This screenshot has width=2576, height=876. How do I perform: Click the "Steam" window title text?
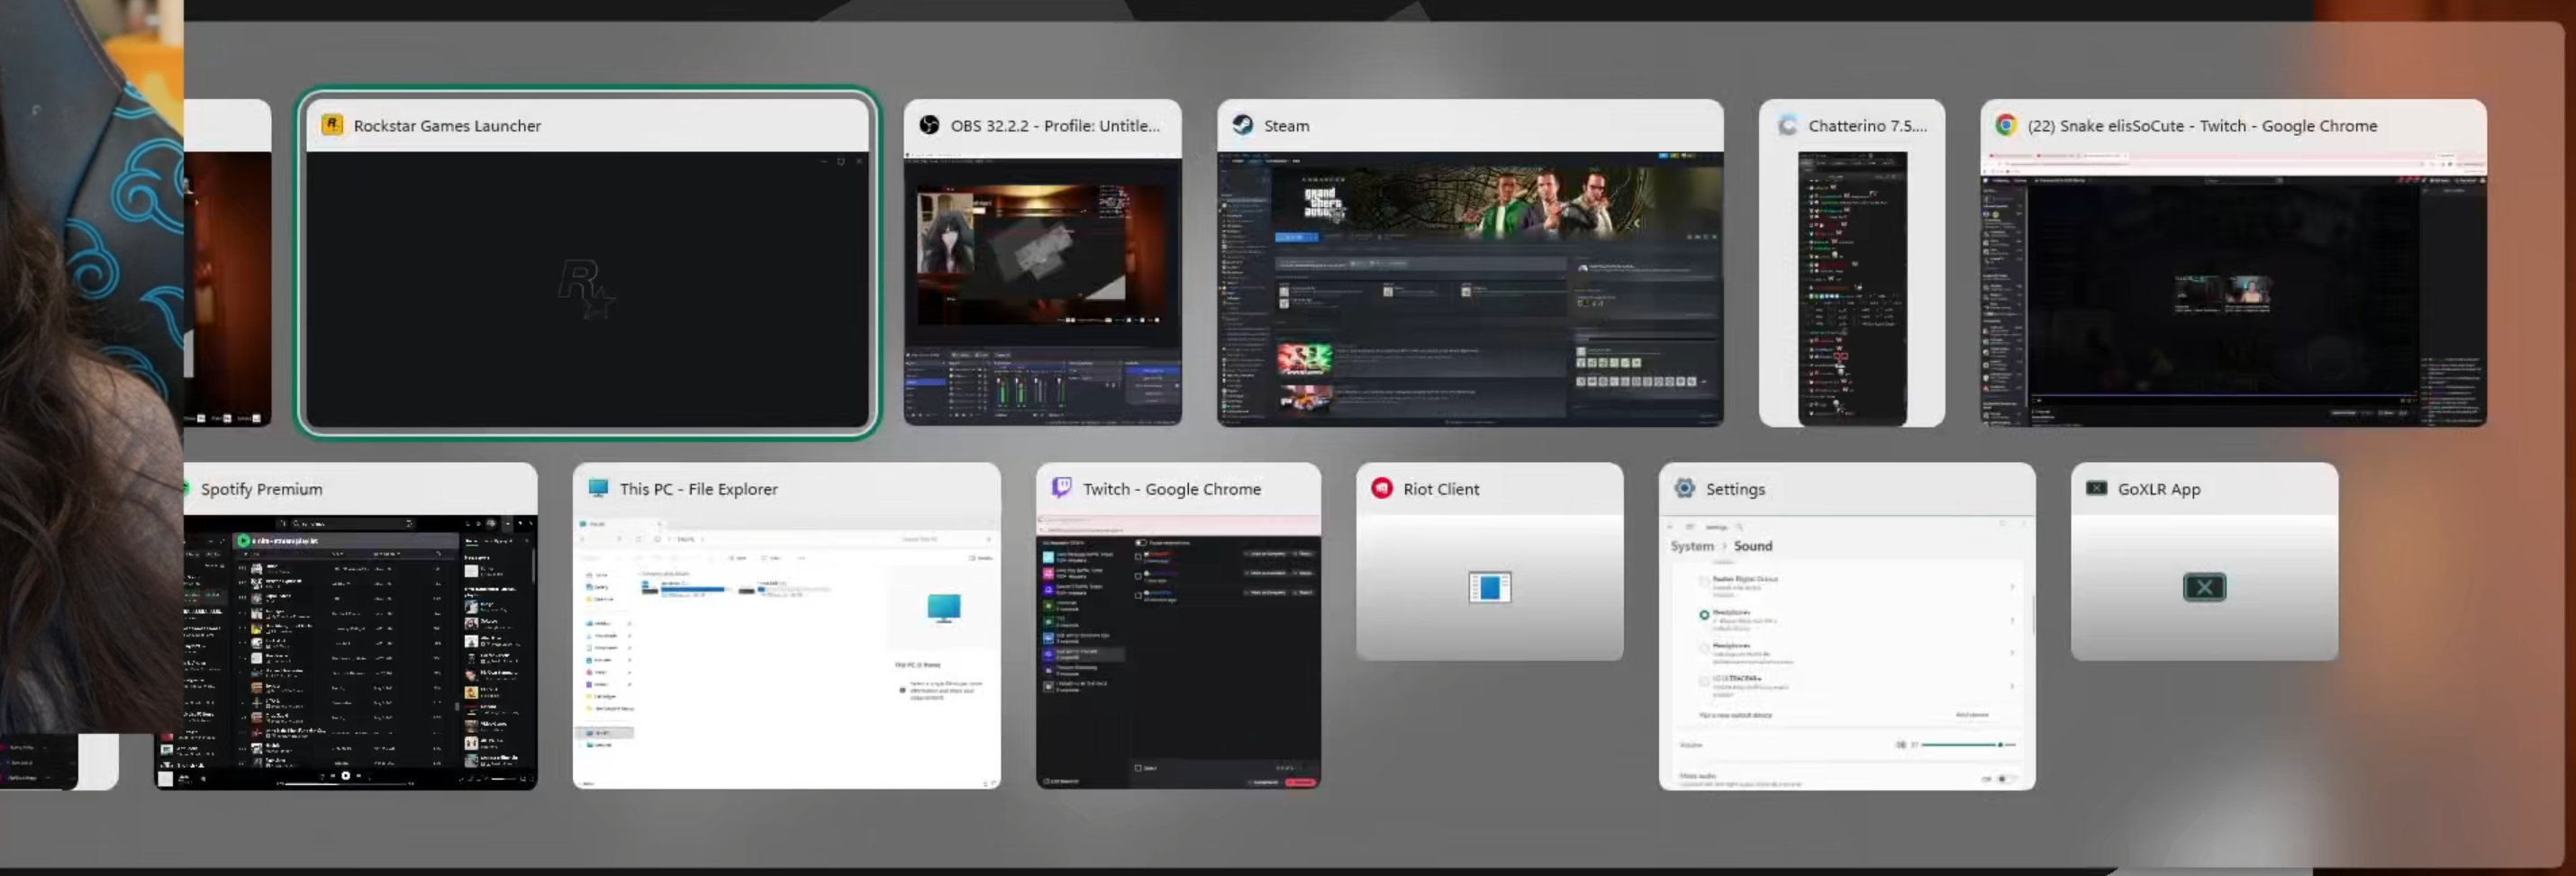(x=1286, y=126)
